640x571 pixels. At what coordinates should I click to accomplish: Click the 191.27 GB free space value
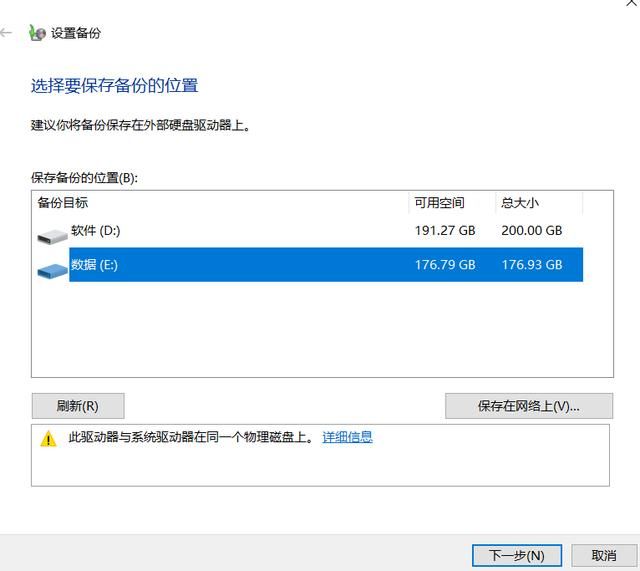[445, 231]
